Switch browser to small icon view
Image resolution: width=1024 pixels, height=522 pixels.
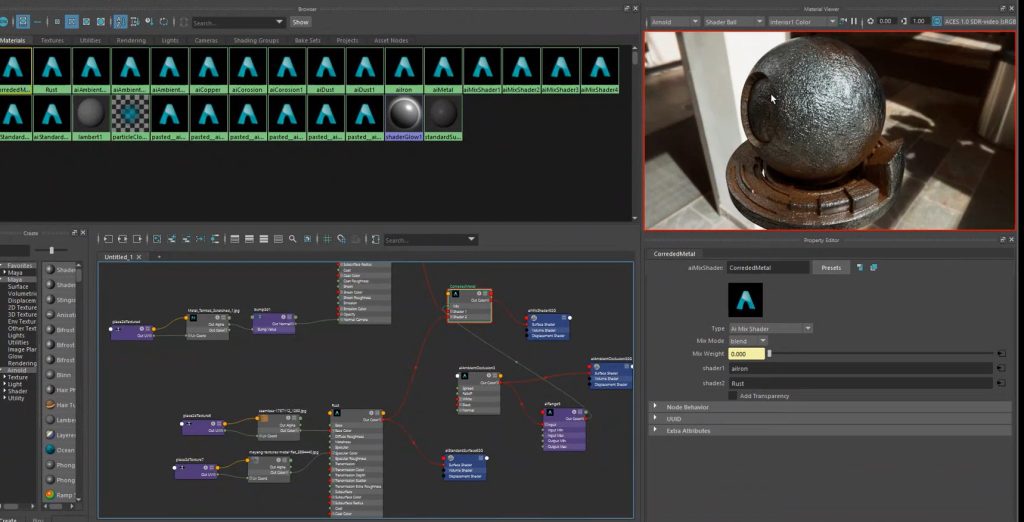pyautogui.click(x=57, y=22)
